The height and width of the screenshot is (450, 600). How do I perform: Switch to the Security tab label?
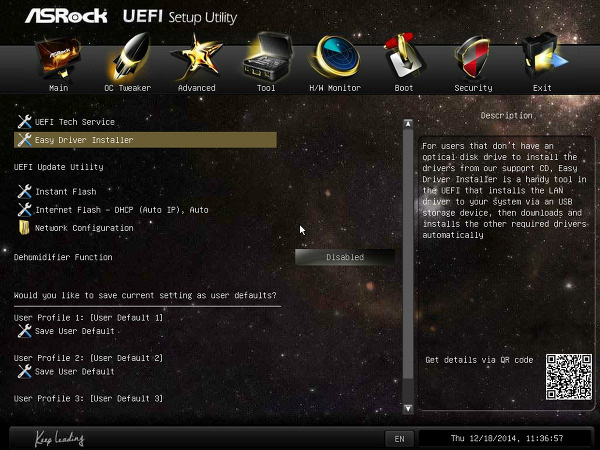pyautogui.click(x=473, y=88)
